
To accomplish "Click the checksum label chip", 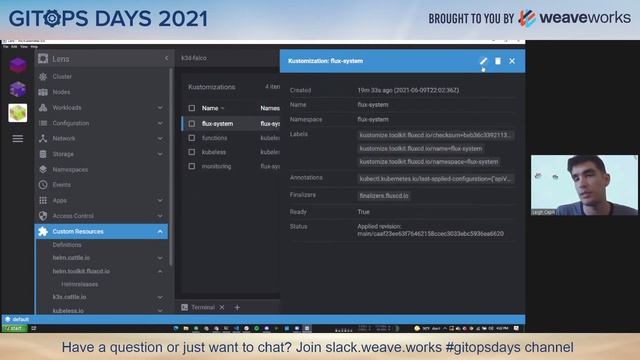I will pyautogui.click(x=435, y=135).
